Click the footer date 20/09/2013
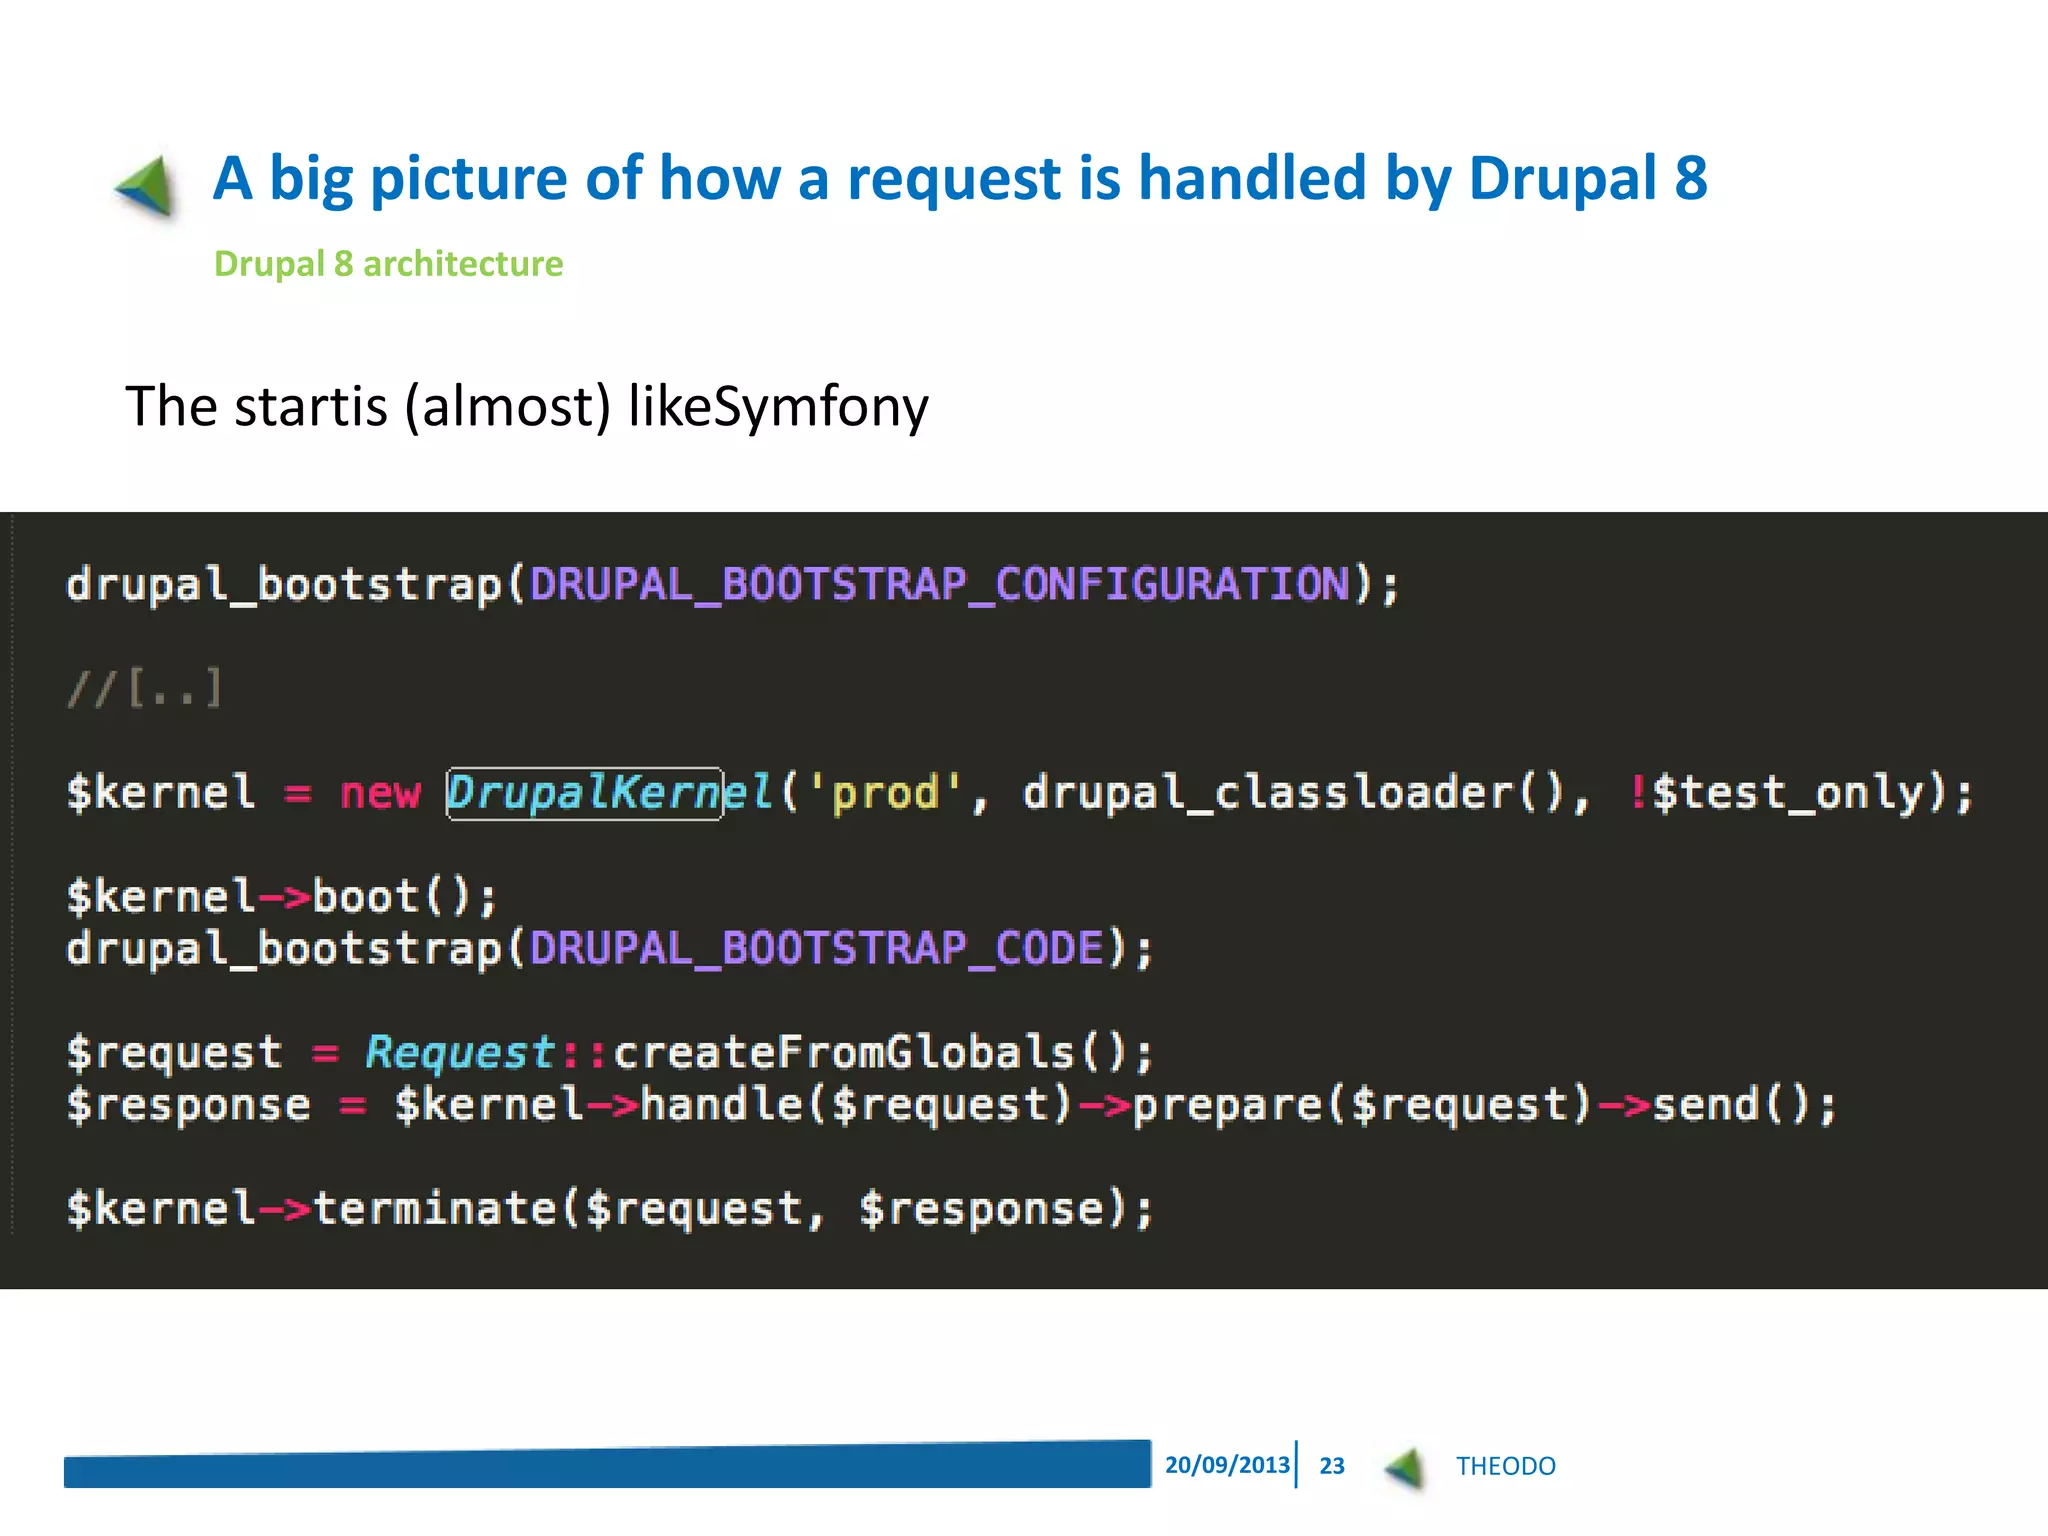 (x=1227, y=1465)
